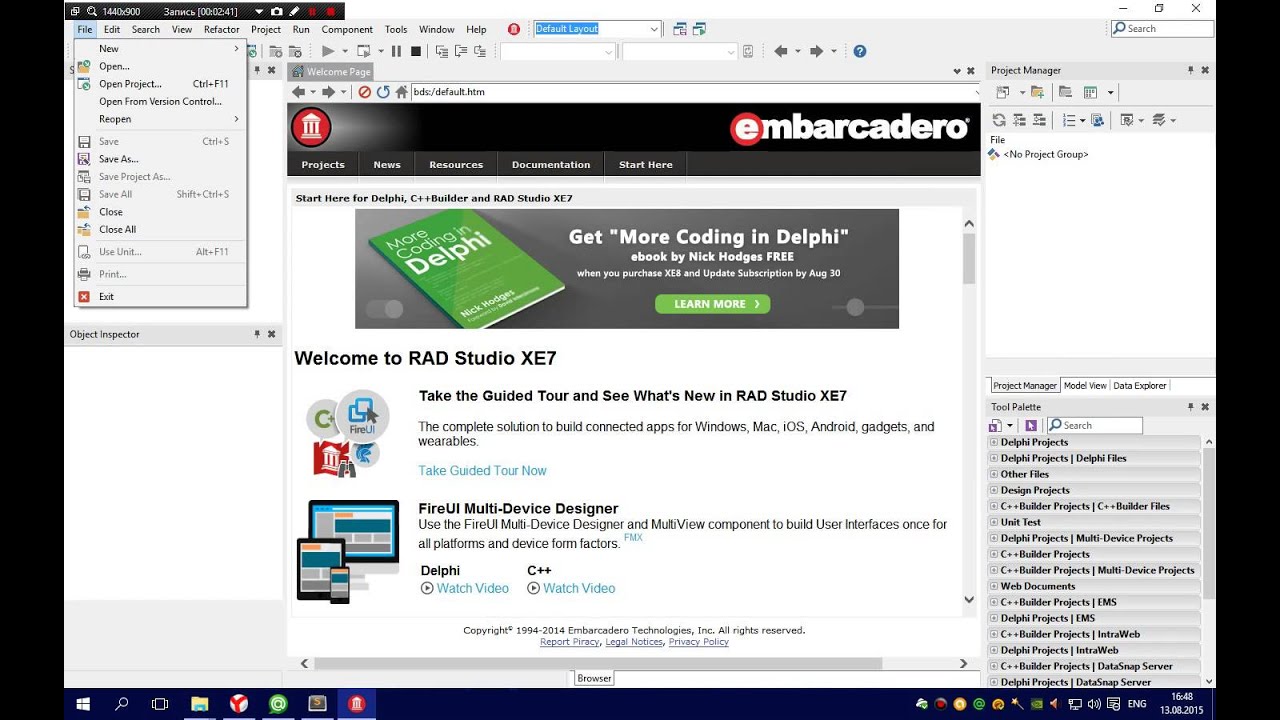Open the Documentation tab on Welcome Page

pyautogui.click(x=551, y=165)
